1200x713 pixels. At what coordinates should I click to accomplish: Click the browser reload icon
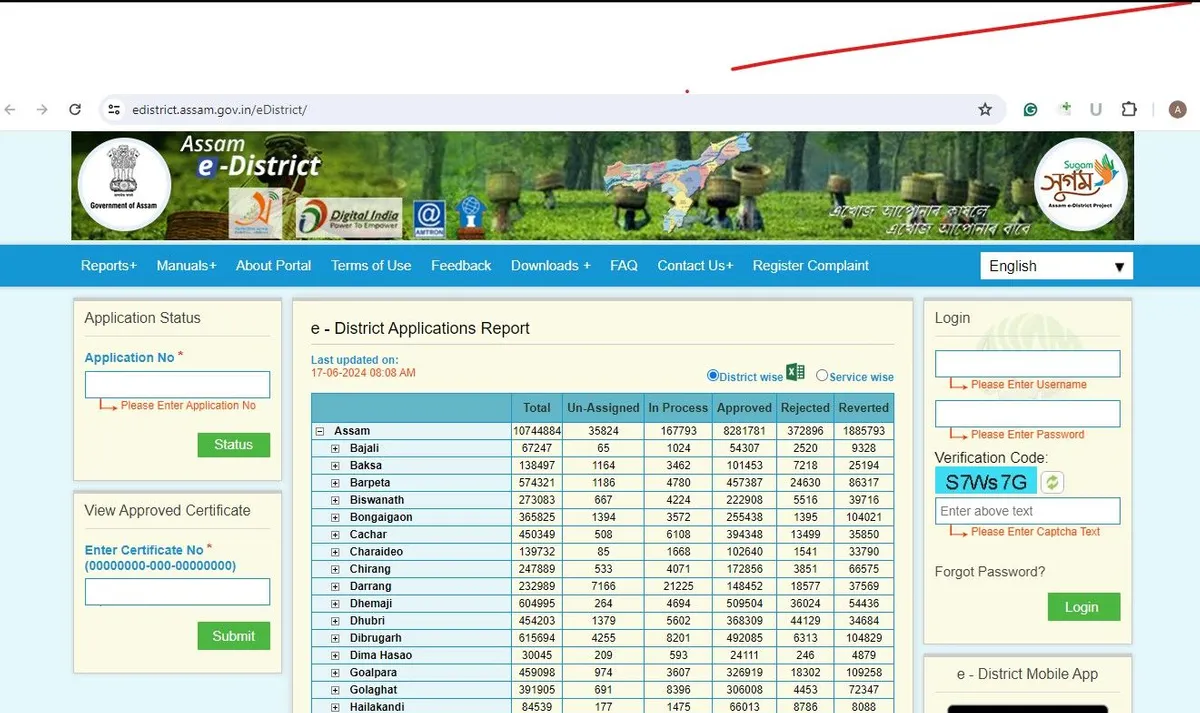tap(75, 110)
